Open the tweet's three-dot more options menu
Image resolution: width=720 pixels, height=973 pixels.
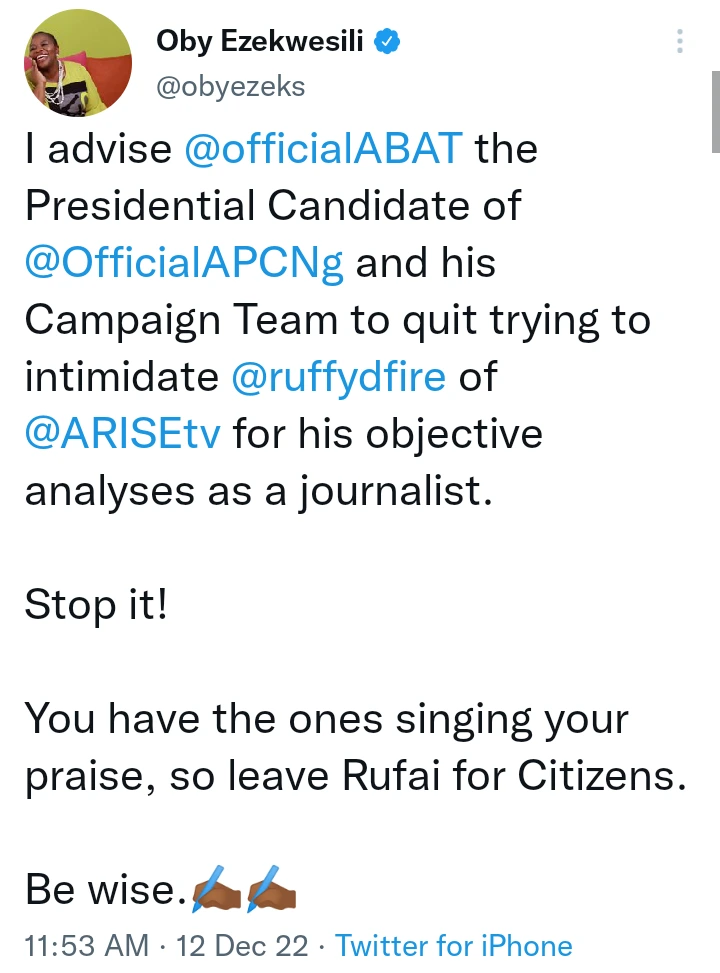[680, 41]
